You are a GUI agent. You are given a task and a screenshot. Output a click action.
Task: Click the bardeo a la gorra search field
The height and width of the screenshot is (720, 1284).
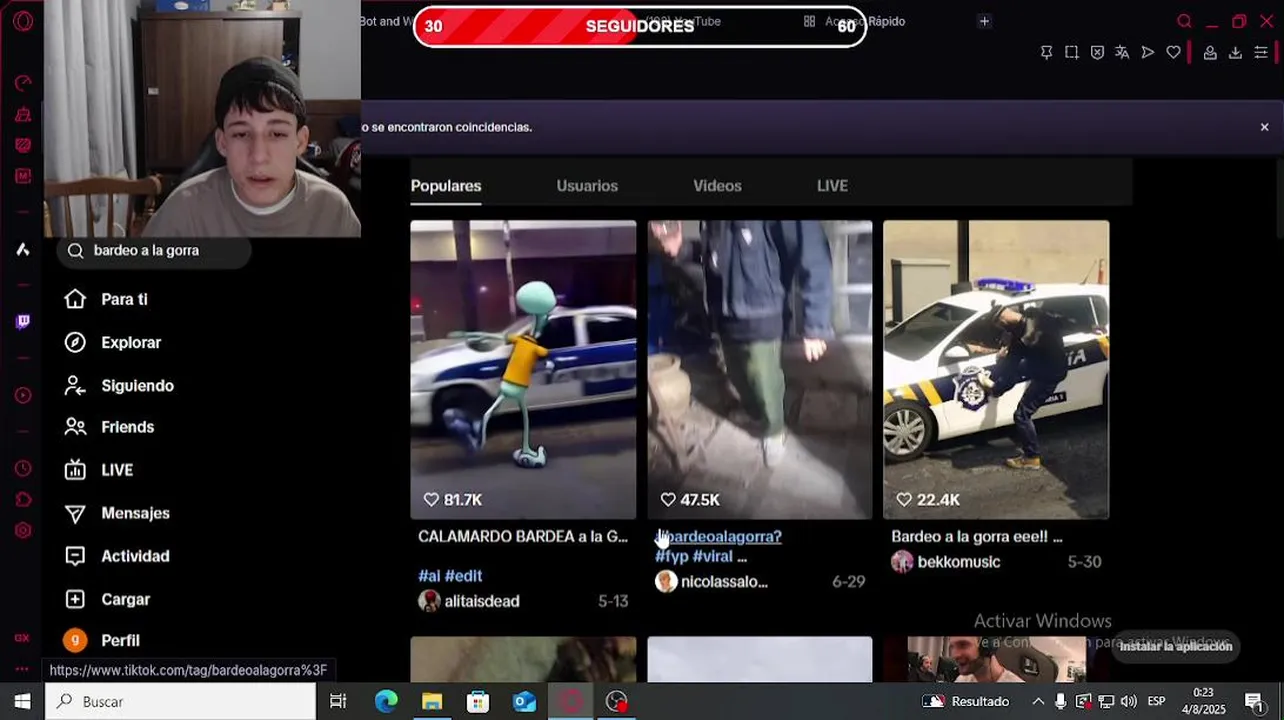154,251
